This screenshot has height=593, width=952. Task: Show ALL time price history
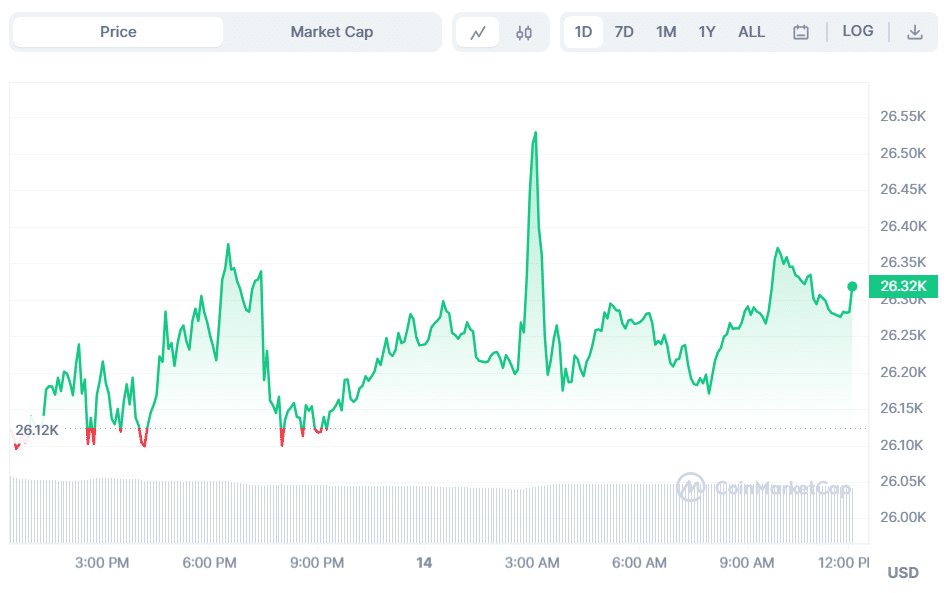click(x=751, y=32)
